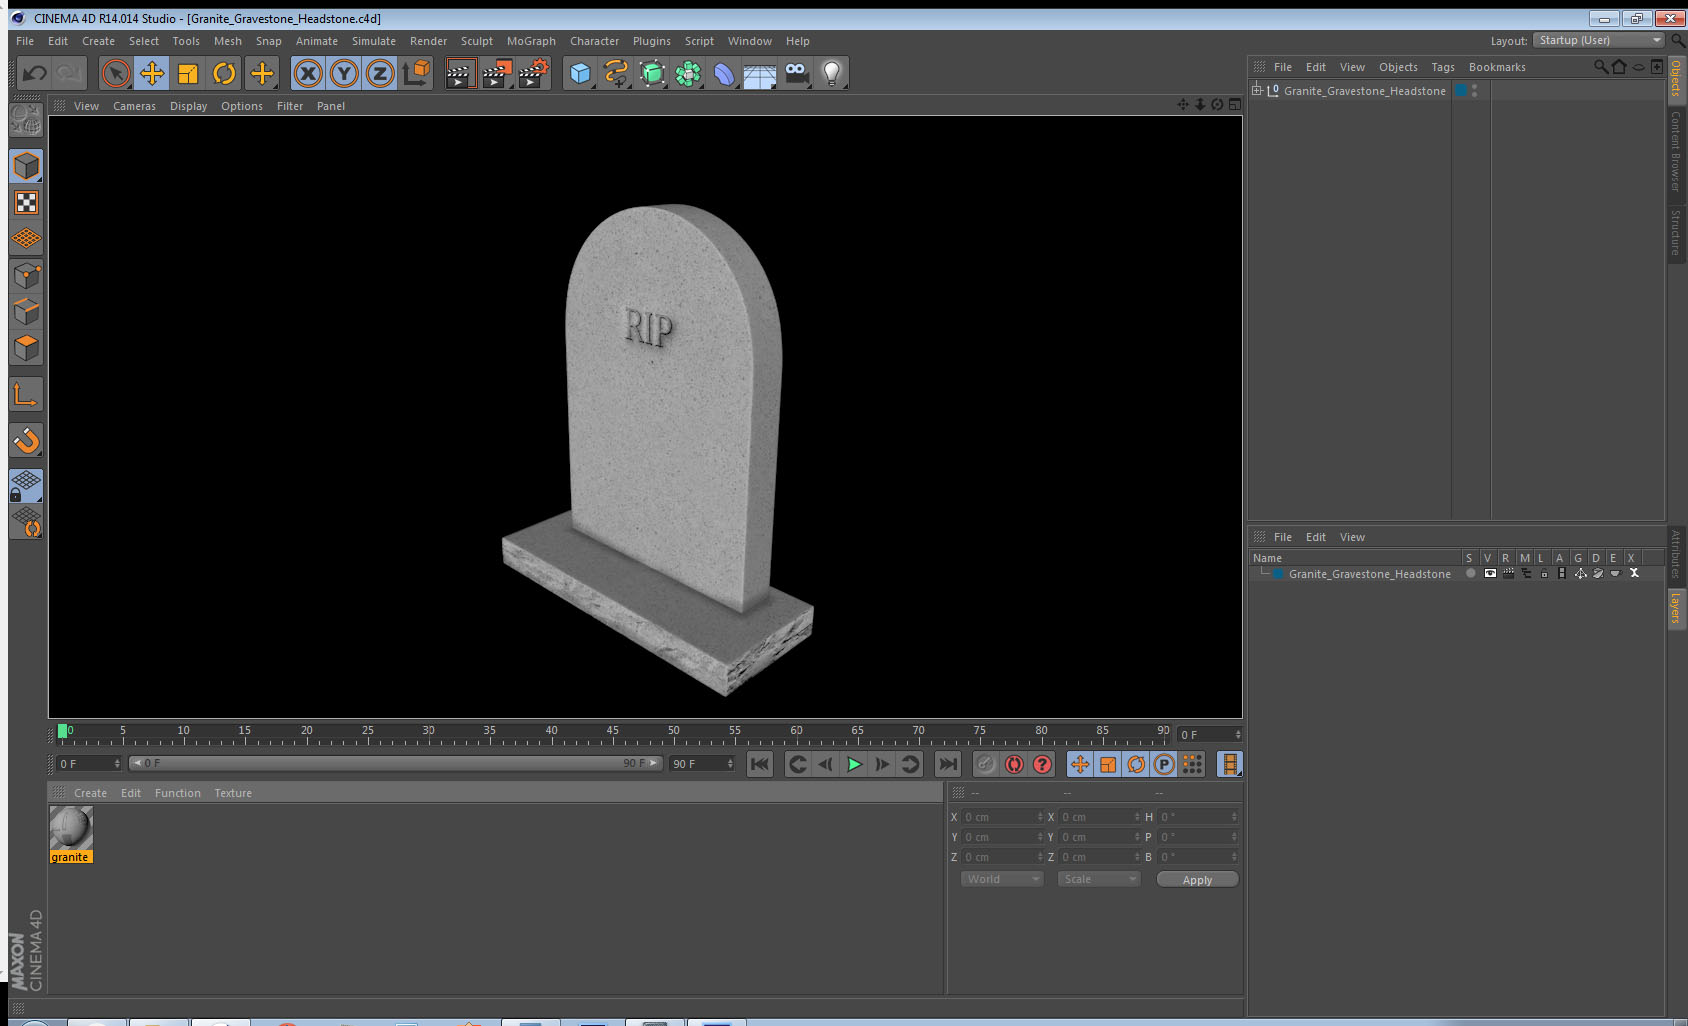
Task: Switch to Polygons mode
Action: (26, 348)
